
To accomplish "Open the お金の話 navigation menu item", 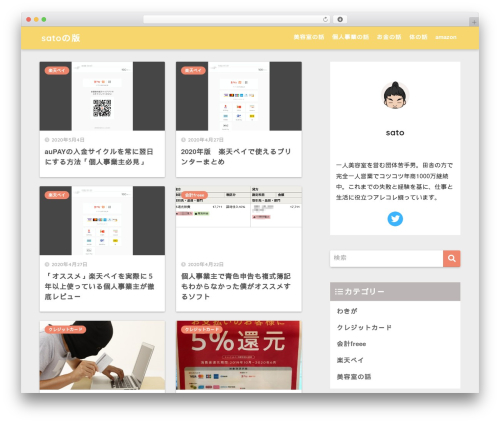I will tap(389, 37).
